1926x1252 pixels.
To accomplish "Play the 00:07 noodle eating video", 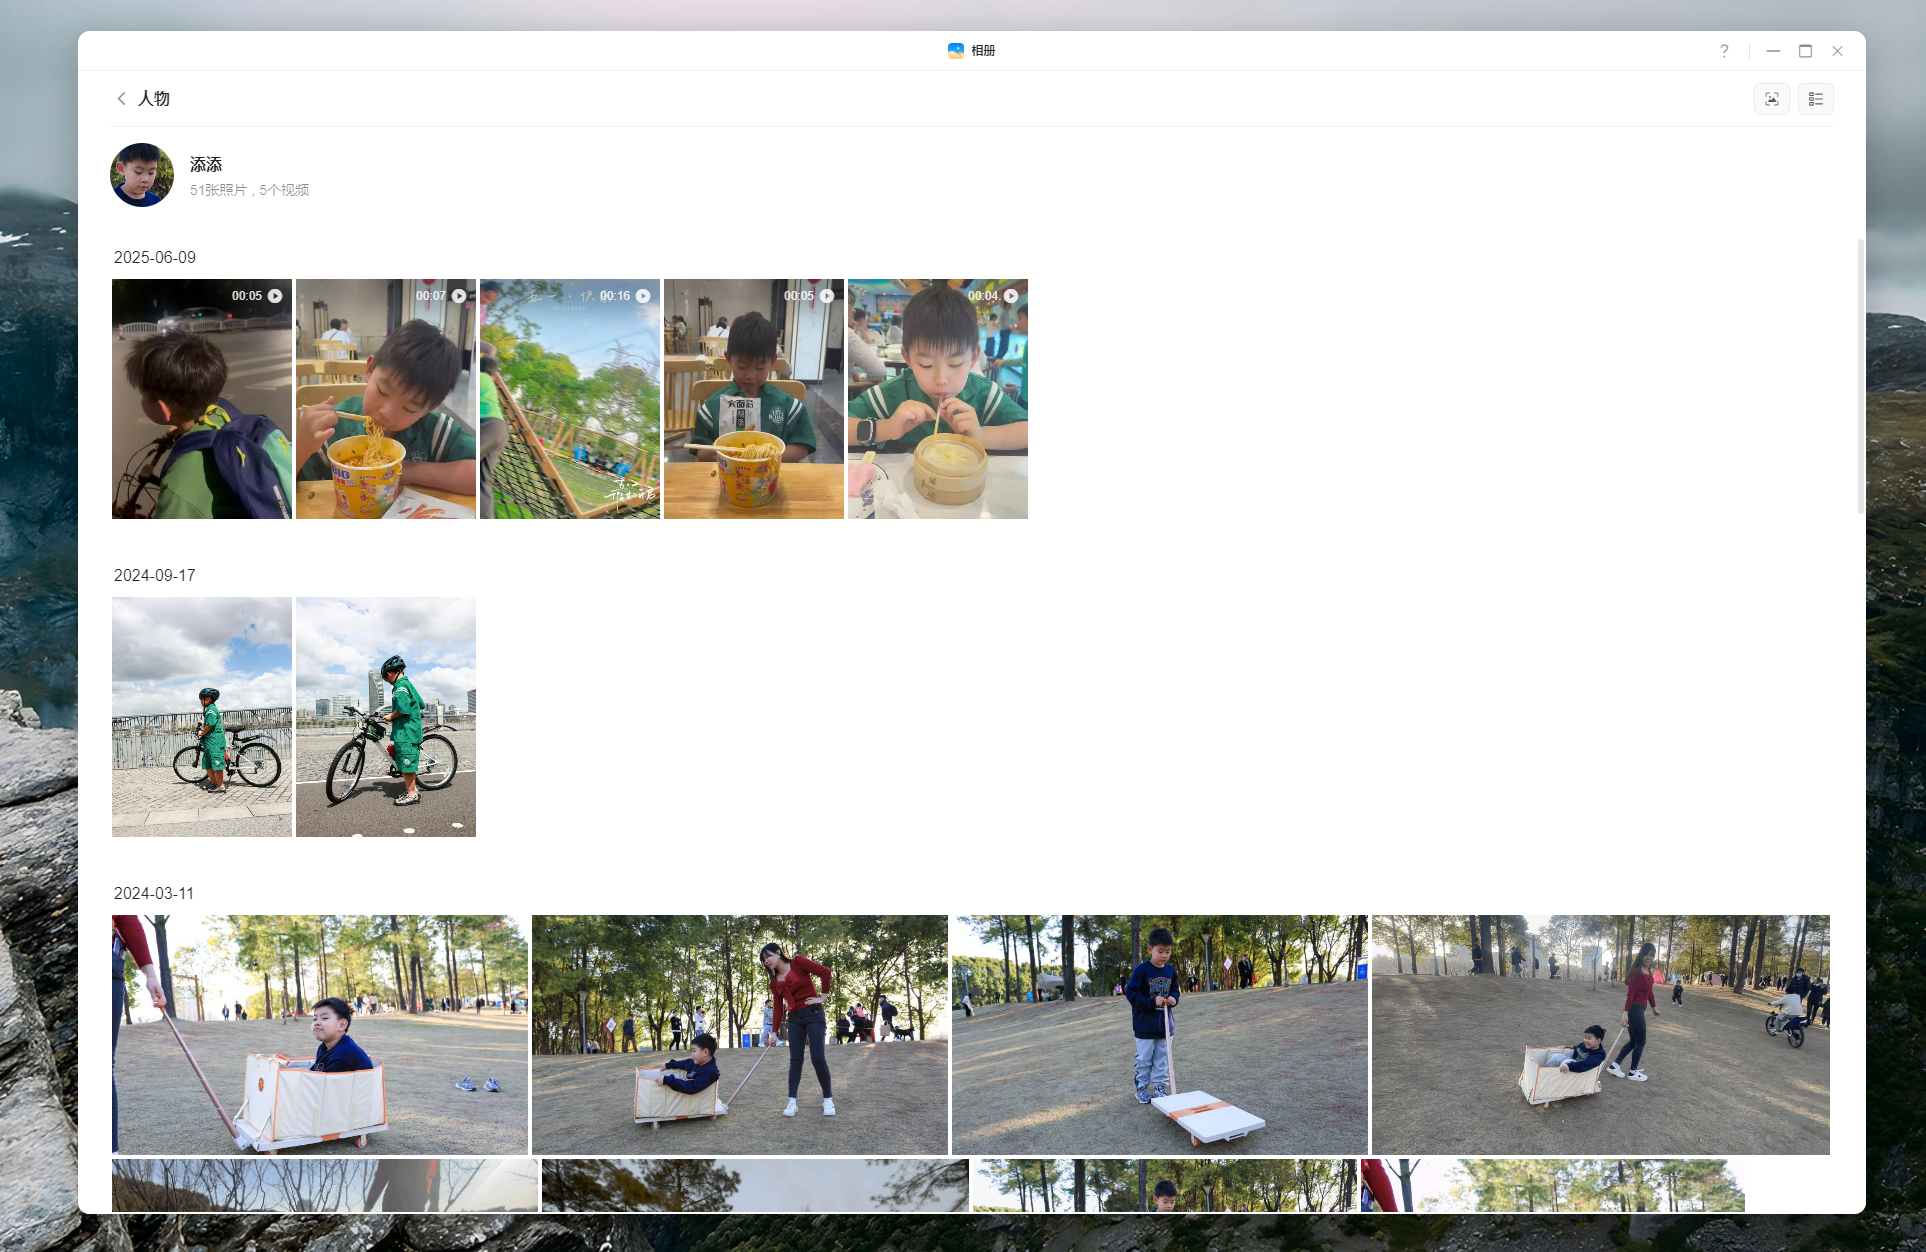I will [x=386, y=399].
